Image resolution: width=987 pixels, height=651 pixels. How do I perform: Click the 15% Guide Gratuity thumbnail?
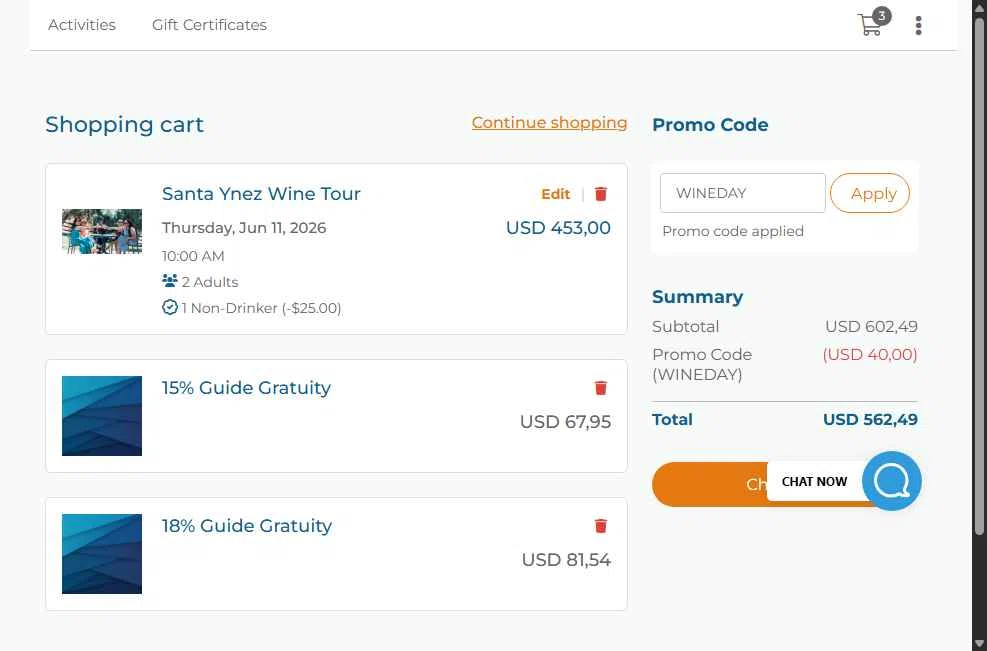tap(102, 416)
